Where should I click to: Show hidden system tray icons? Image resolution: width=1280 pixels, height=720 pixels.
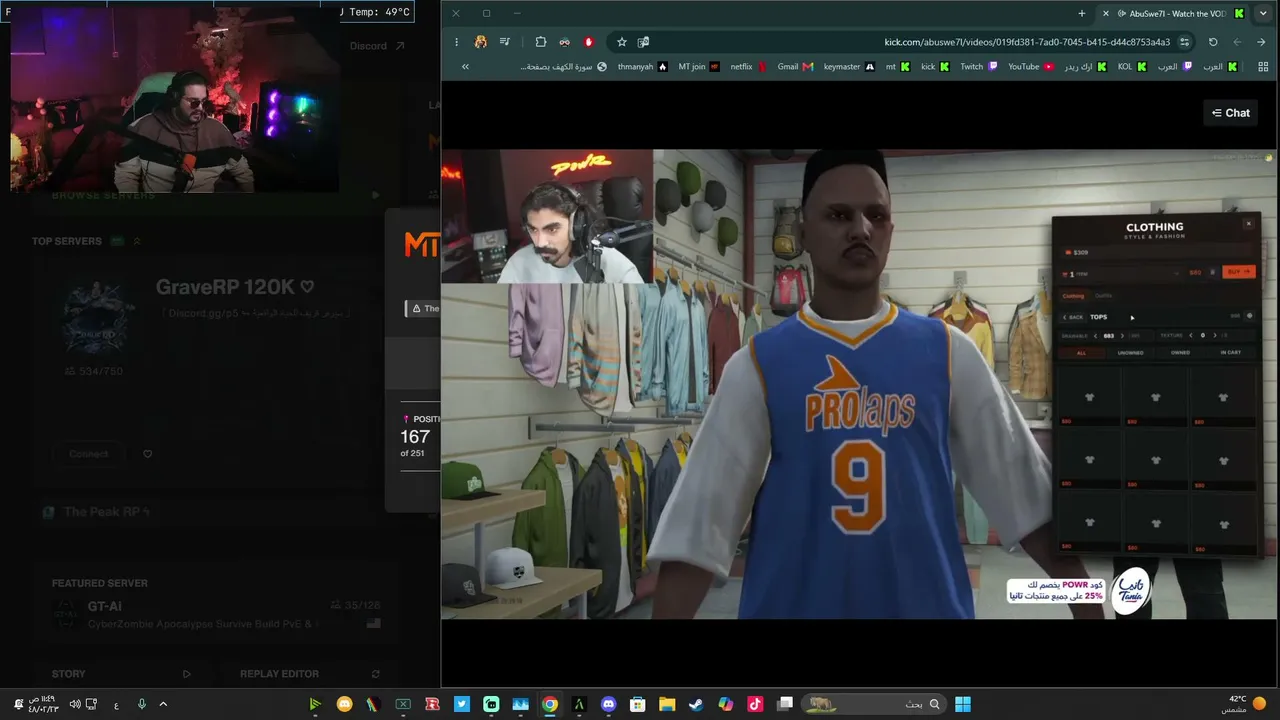click(163, 704)
